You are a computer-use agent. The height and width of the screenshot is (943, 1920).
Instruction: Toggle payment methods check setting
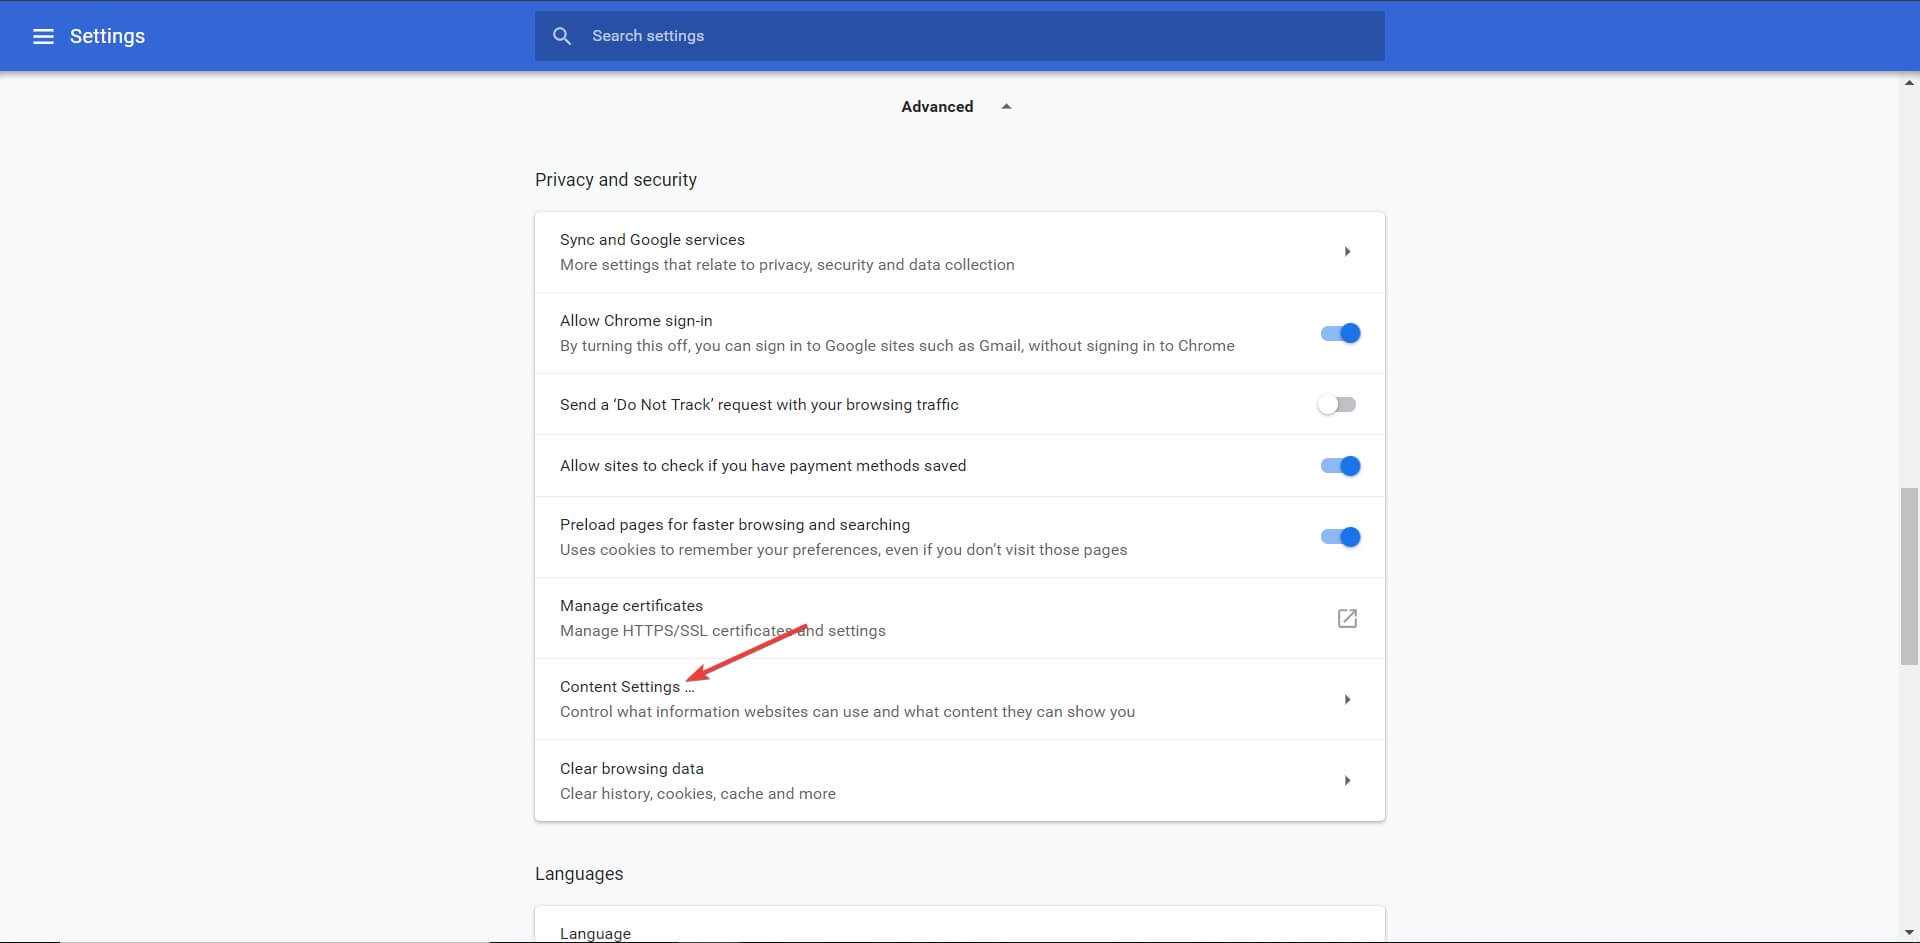point(1340,466)
